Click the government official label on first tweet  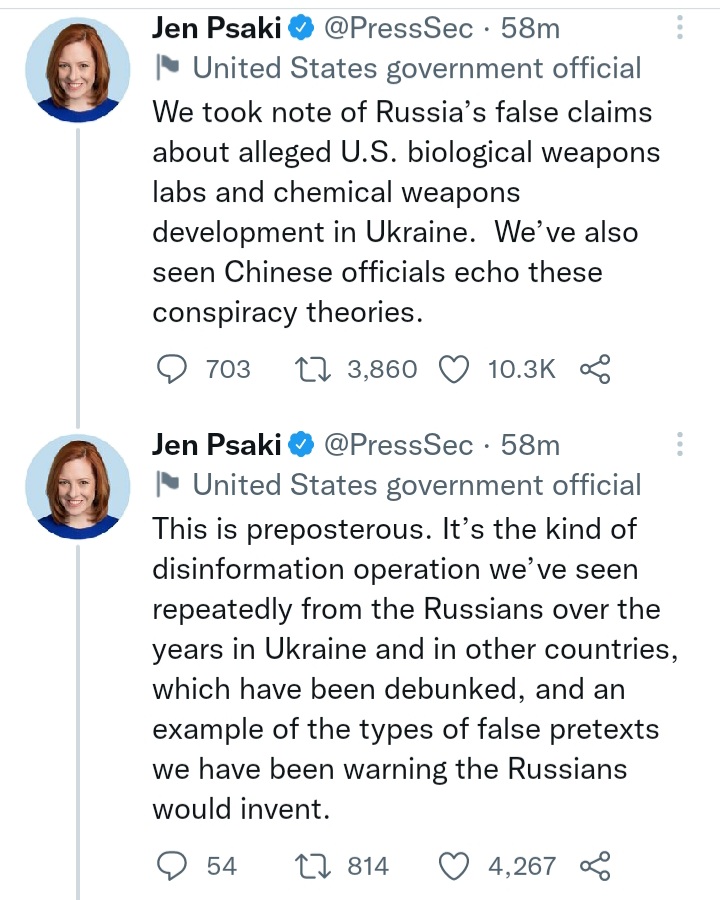416,68
